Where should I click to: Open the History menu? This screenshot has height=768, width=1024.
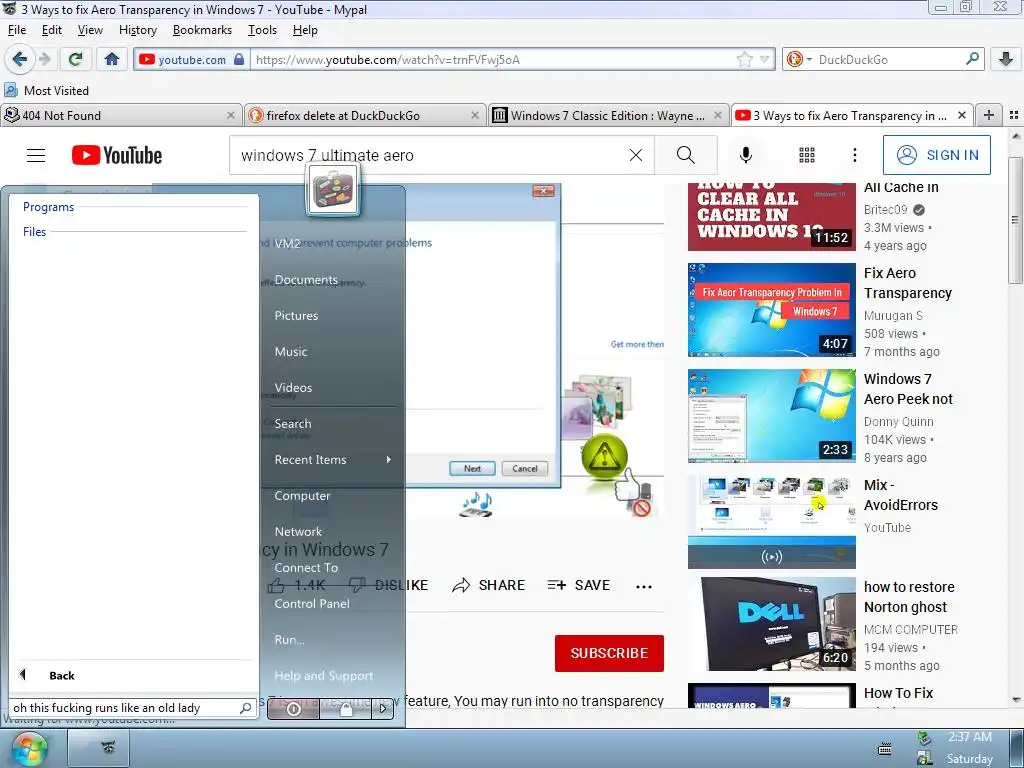click(138, 30)
